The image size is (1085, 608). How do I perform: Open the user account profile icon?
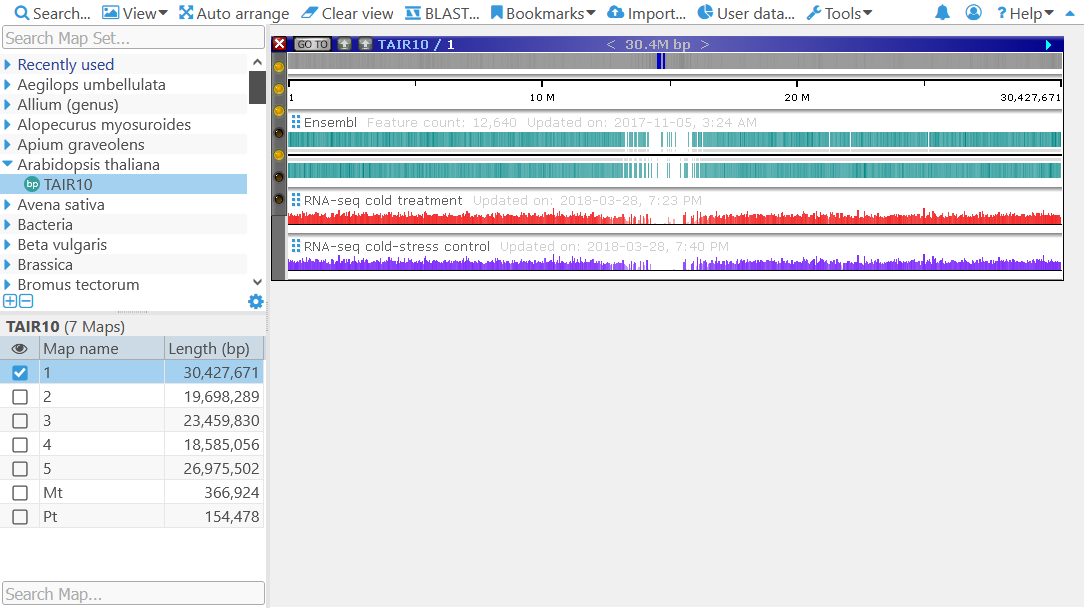pyautogui.click(x=973, y=13)
